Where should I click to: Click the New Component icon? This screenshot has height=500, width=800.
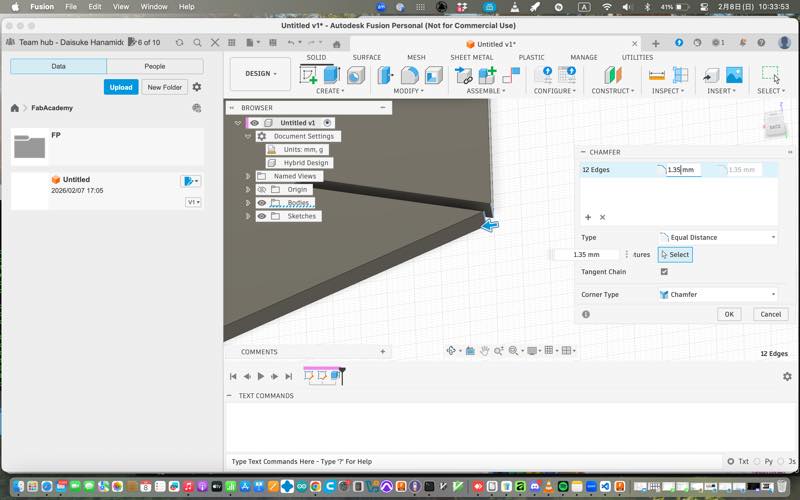coord(487,75)
